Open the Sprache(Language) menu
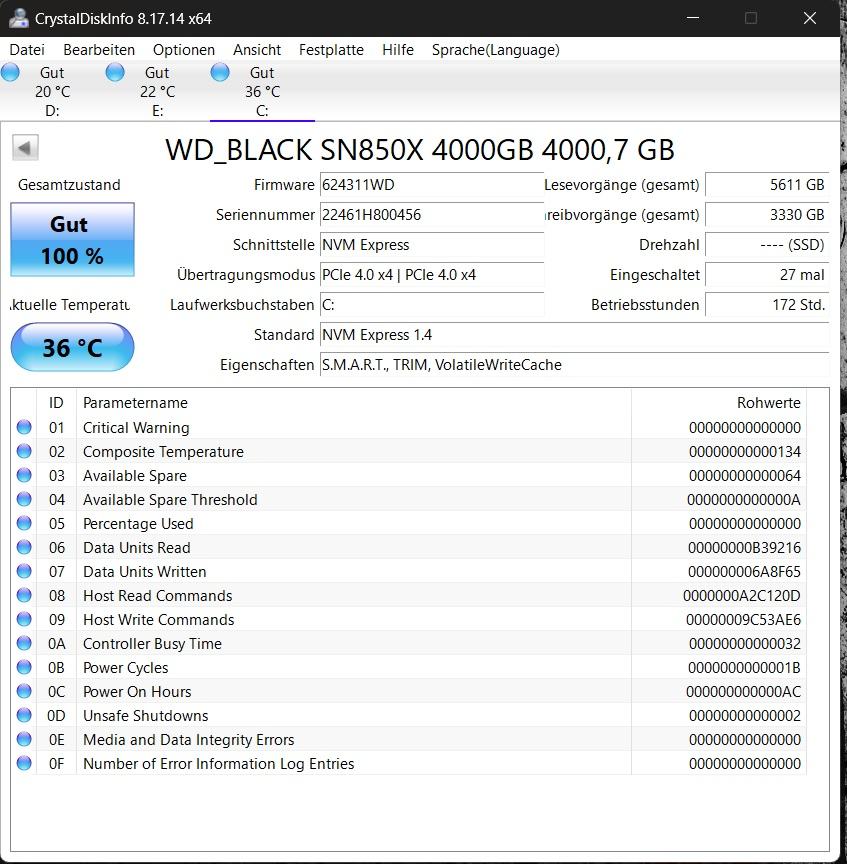 (x=495, y=50)
